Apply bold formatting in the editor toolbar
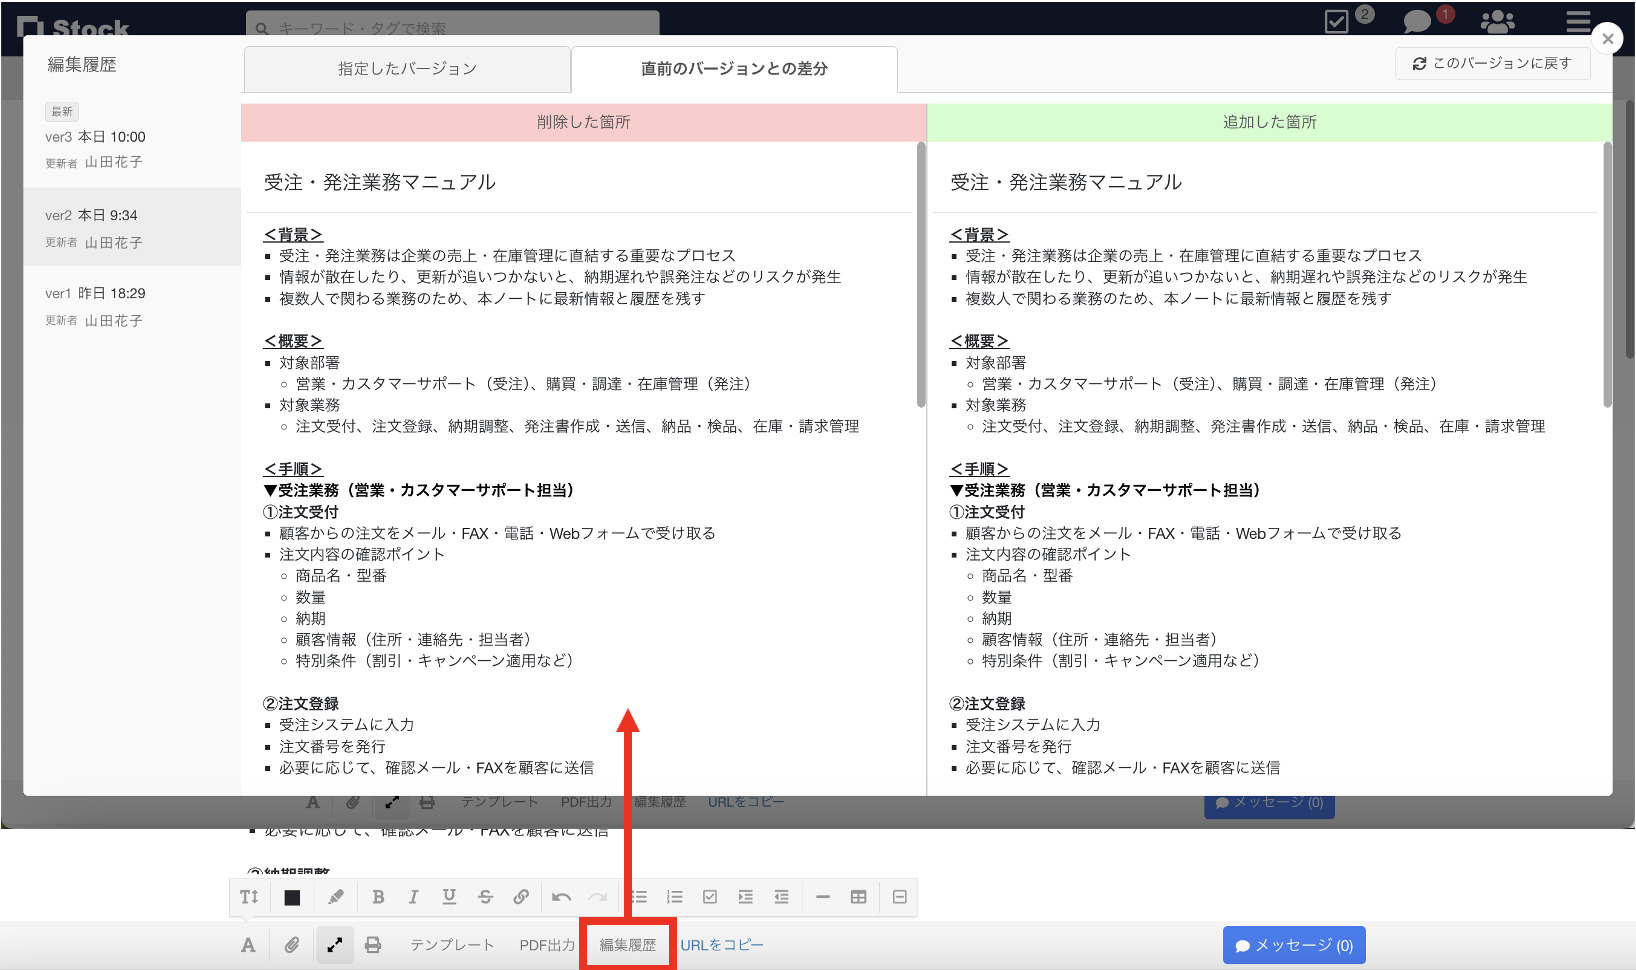 (x=378, y=897)
